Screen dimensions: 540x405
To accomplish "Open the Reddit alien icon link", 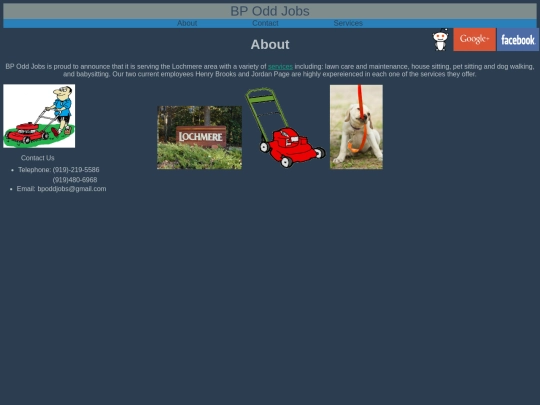I will coord(440,40).
